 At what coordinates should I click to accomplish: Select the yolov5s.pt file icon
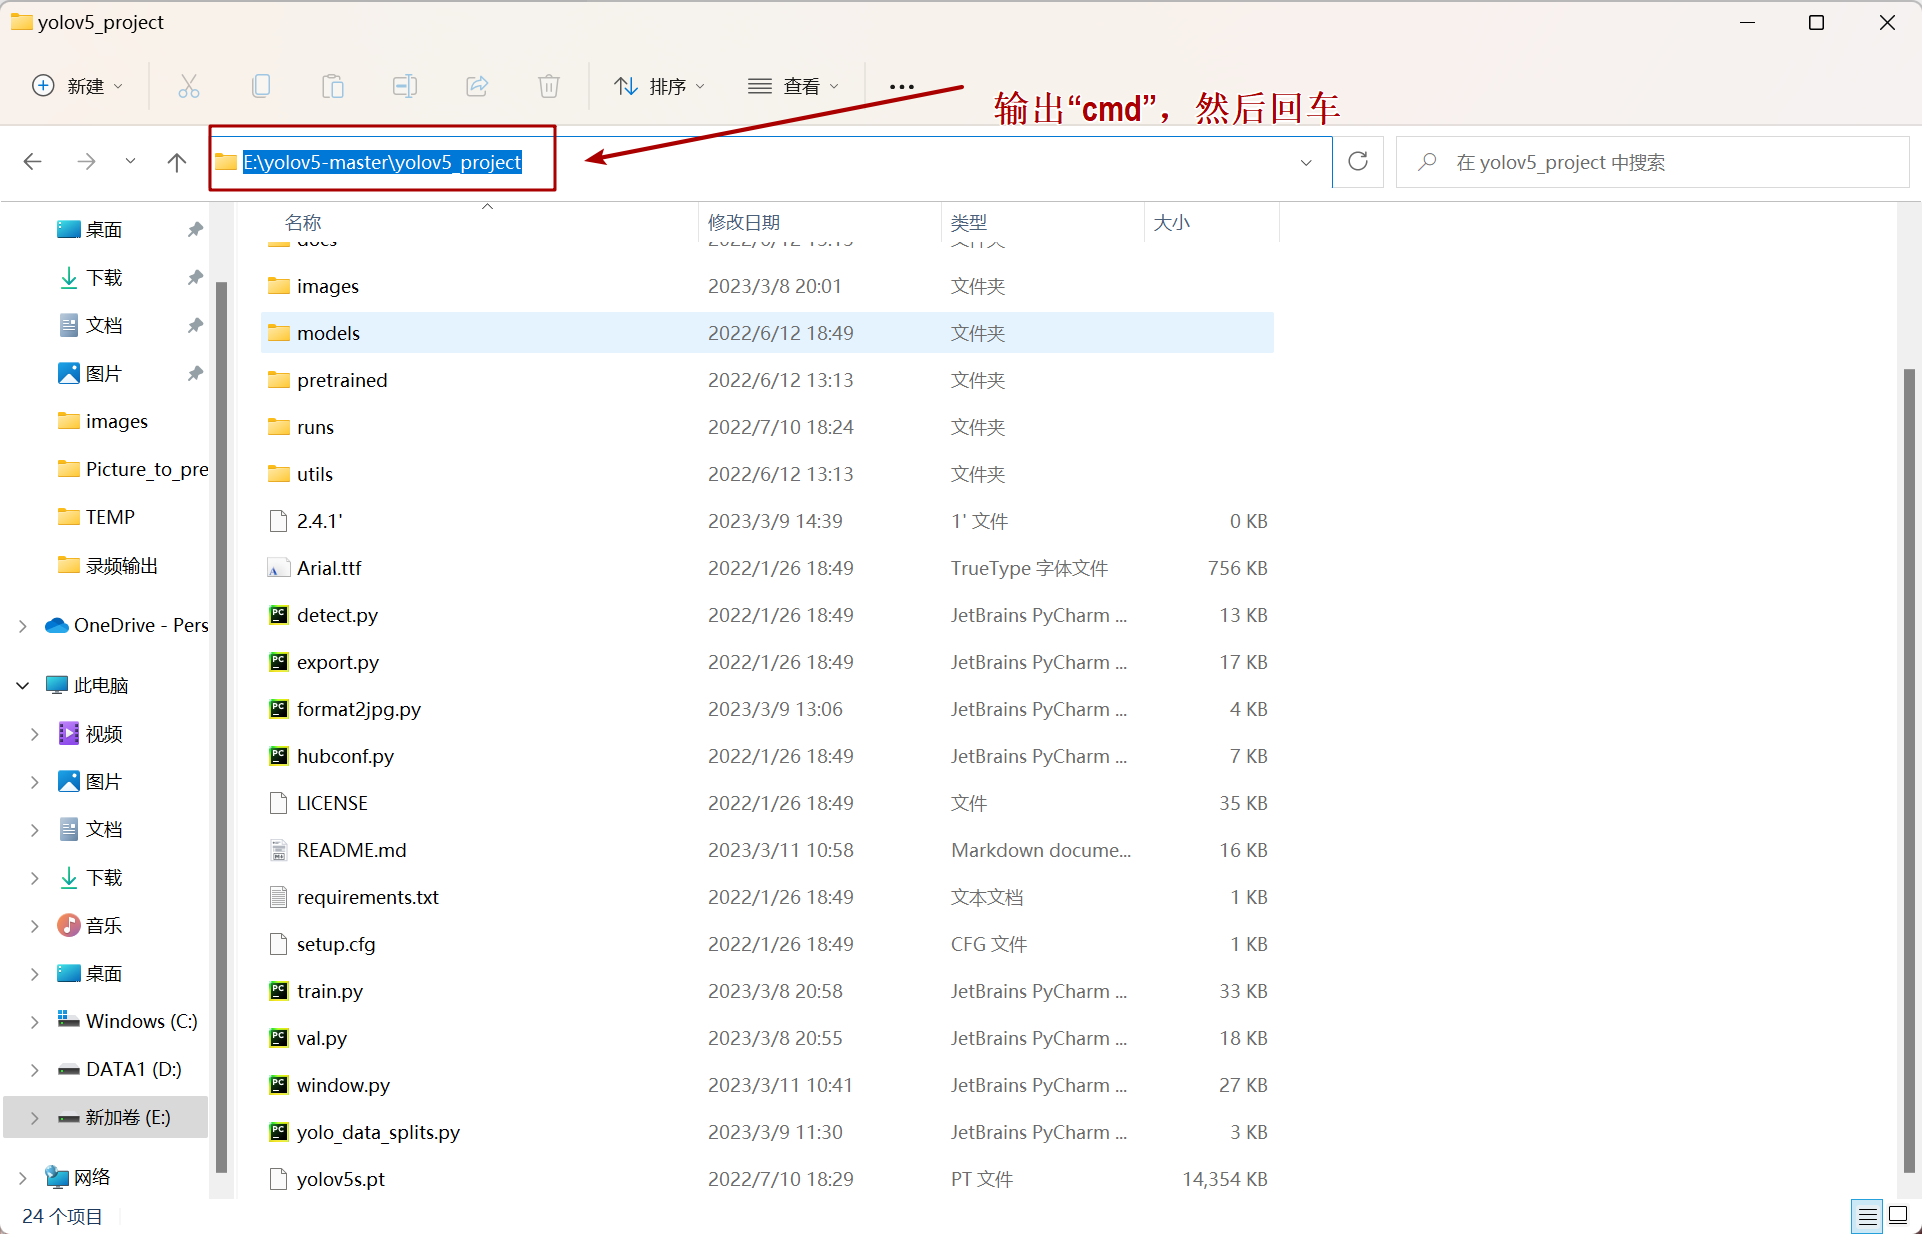coord(279,1179)
